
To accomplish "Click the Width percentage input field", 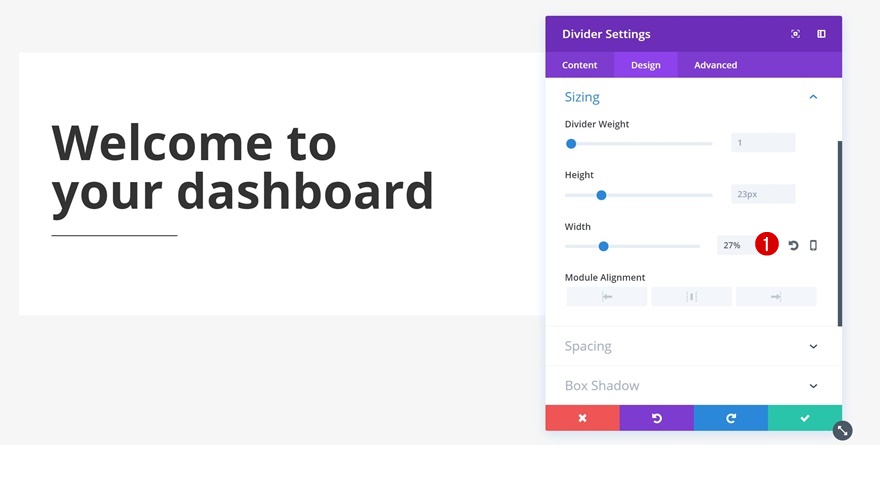I will (x=734, y=245).
